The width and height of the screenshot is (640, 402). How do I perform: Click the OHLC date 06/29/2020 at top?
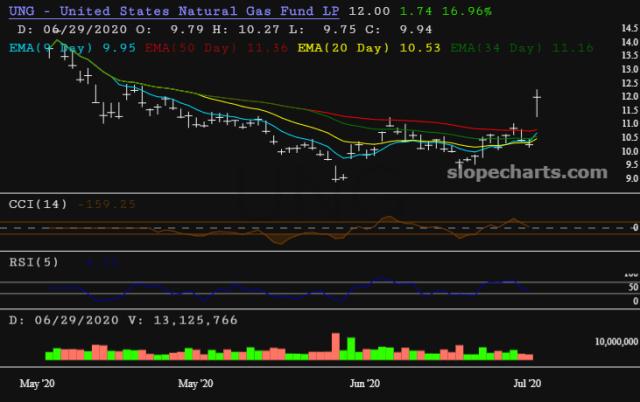75,29
